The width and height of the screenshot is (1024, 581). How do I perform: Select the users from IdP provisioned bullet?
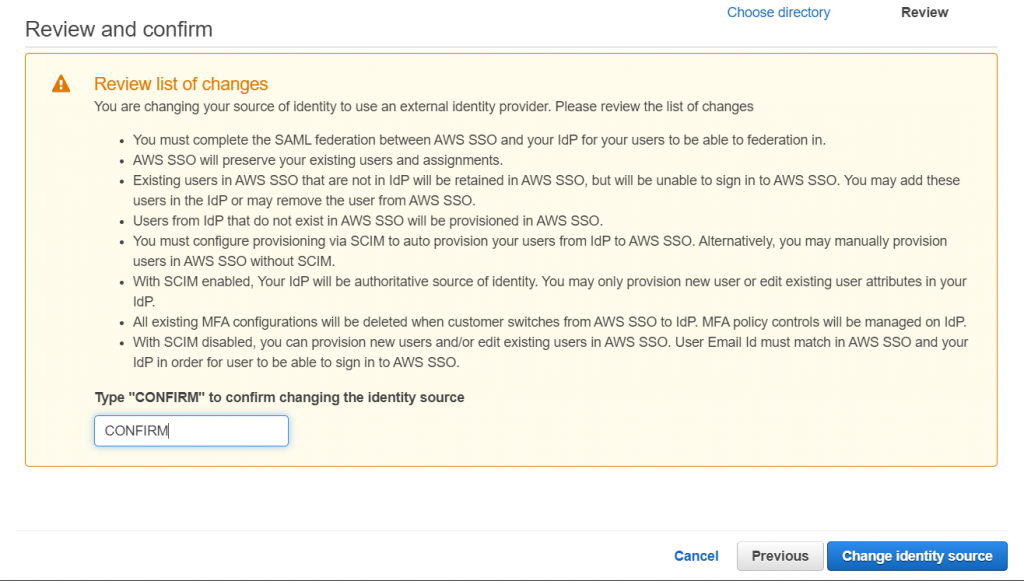(368, 221)
